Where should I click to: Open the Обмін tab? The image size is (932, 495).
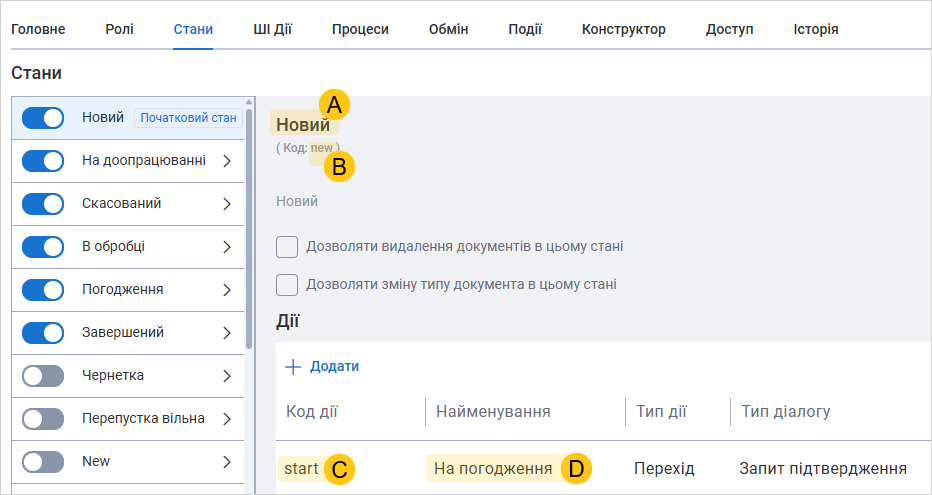(x=448, y=29)
